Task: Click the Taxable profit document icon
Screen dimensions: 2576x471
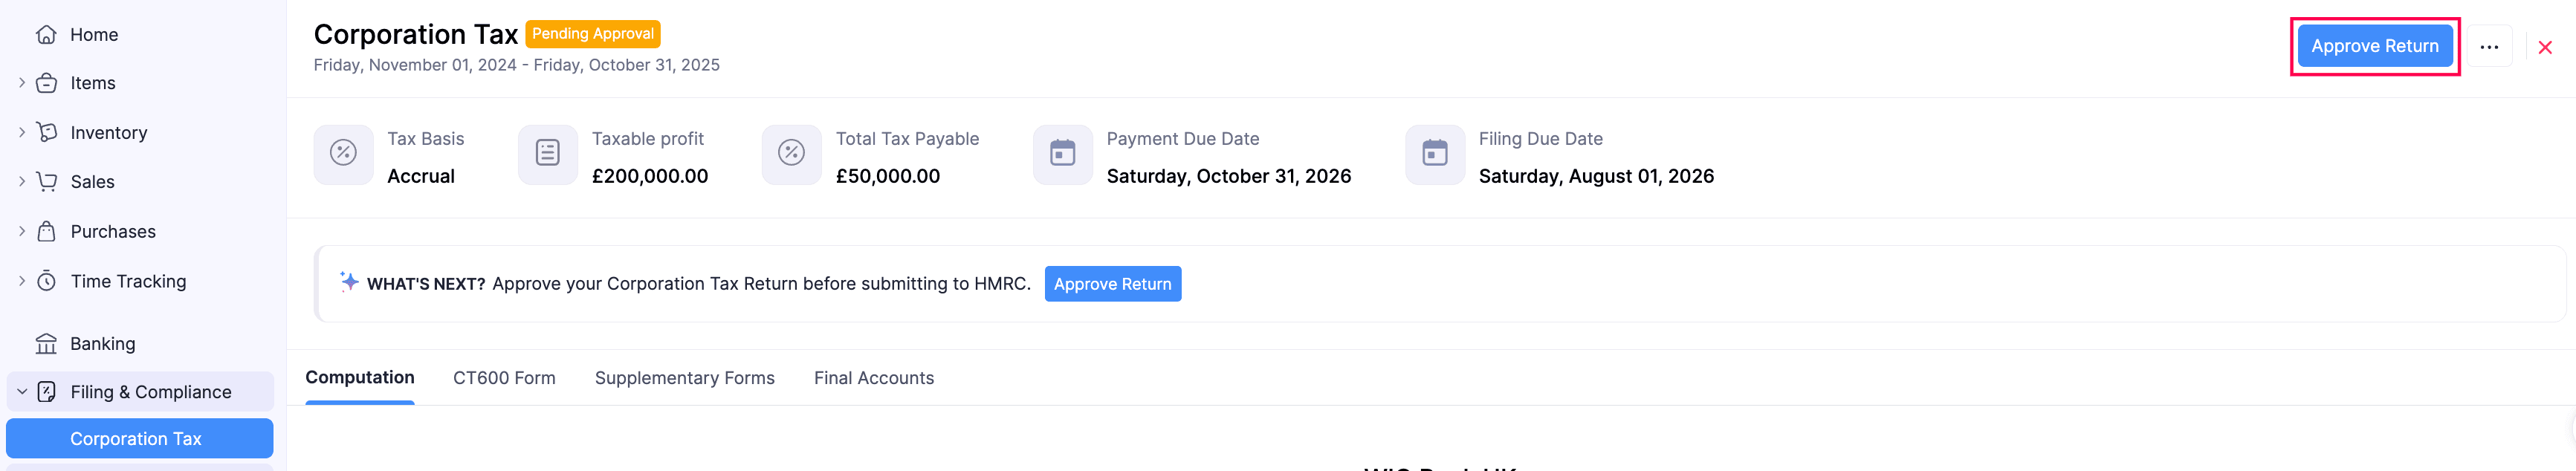Action: [x=547, y=154]
